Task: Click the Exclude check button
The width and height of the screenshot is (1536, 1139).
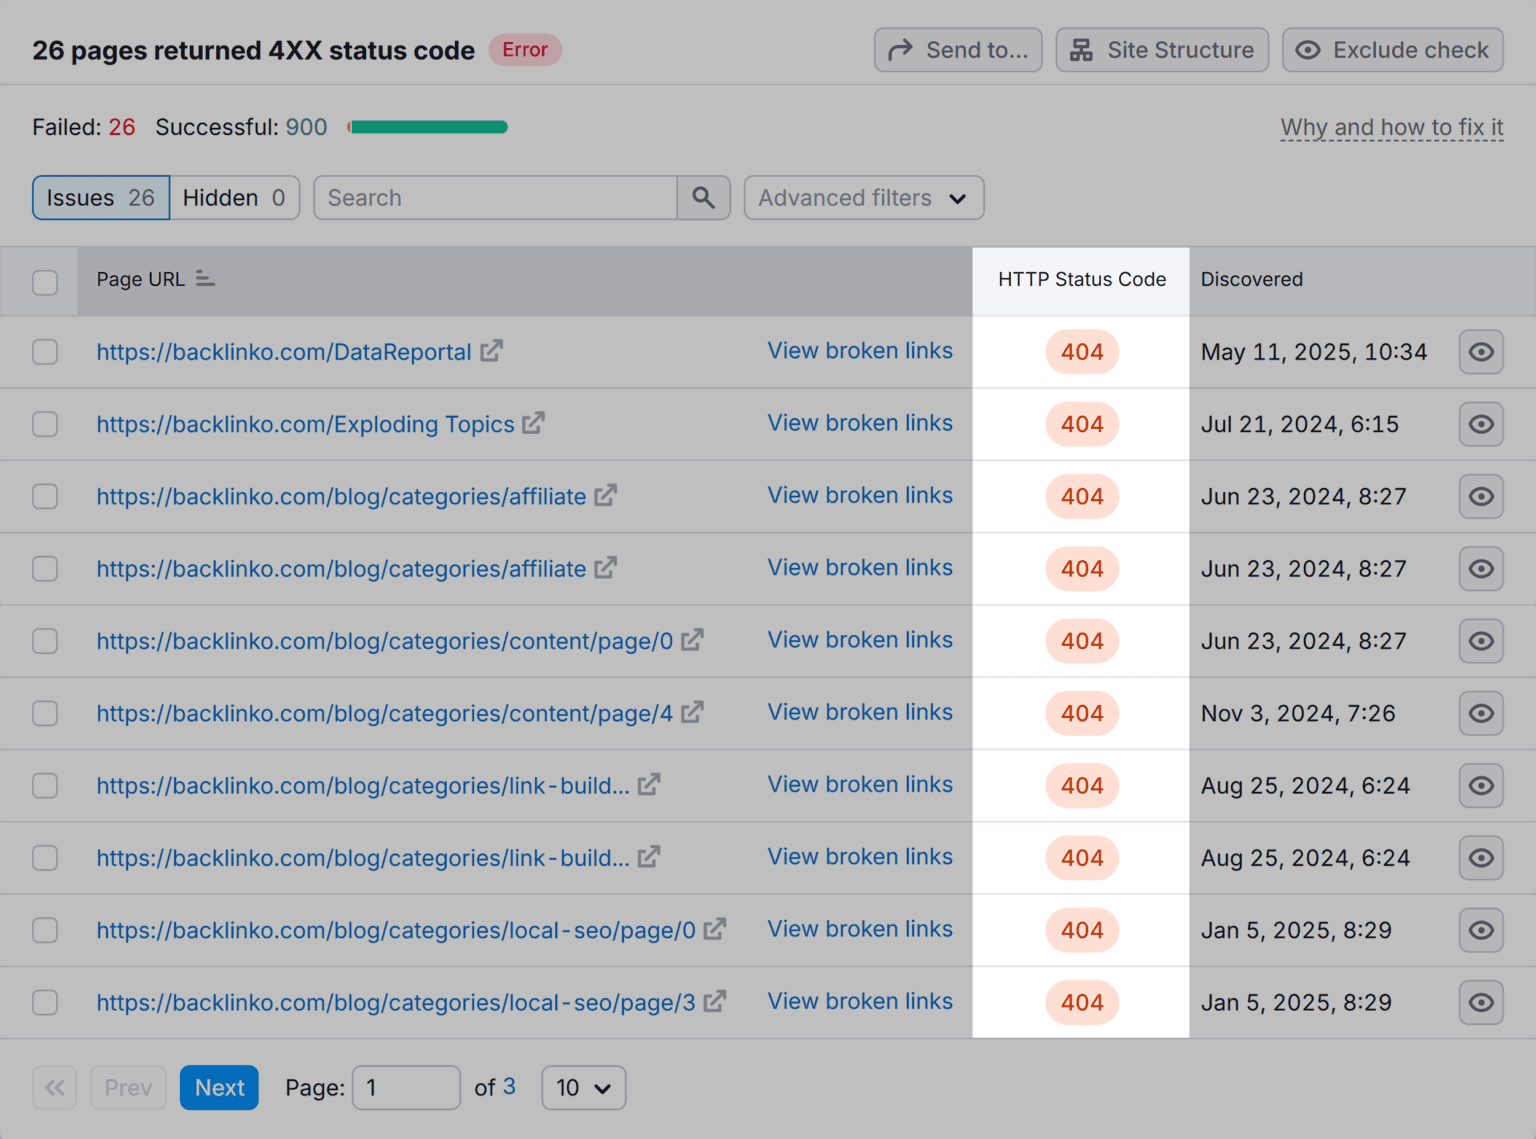Action: [x=1393, y=50]
